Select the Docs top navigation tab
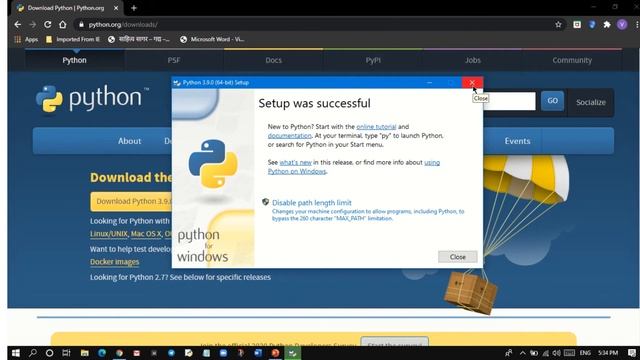 click(273, 60)
